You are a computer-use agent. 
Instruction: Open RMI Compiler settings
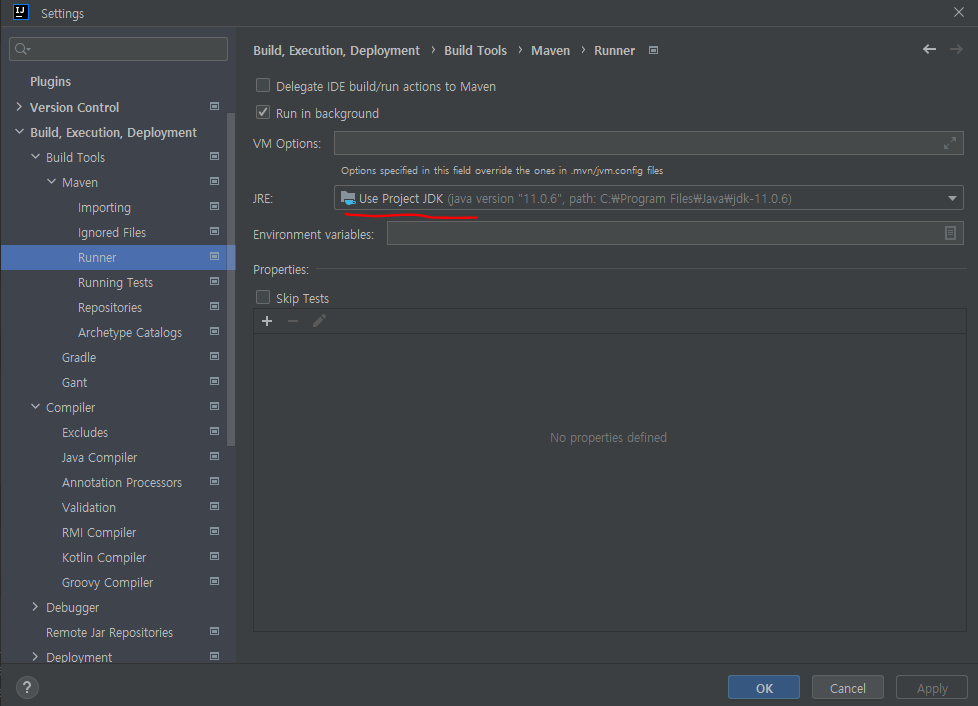tap(99, 533)
